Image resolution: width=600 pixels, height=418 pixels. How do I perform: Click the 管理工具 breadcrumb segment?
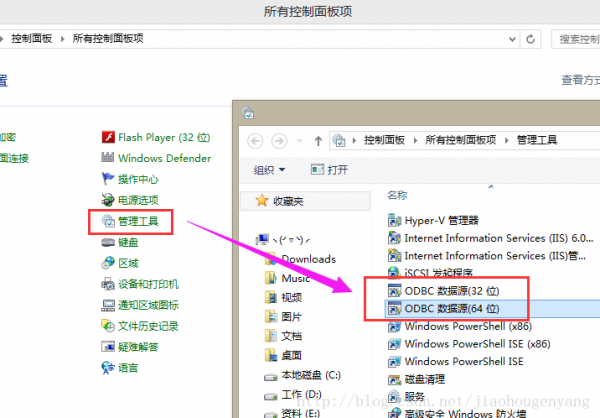pos(536,140)
